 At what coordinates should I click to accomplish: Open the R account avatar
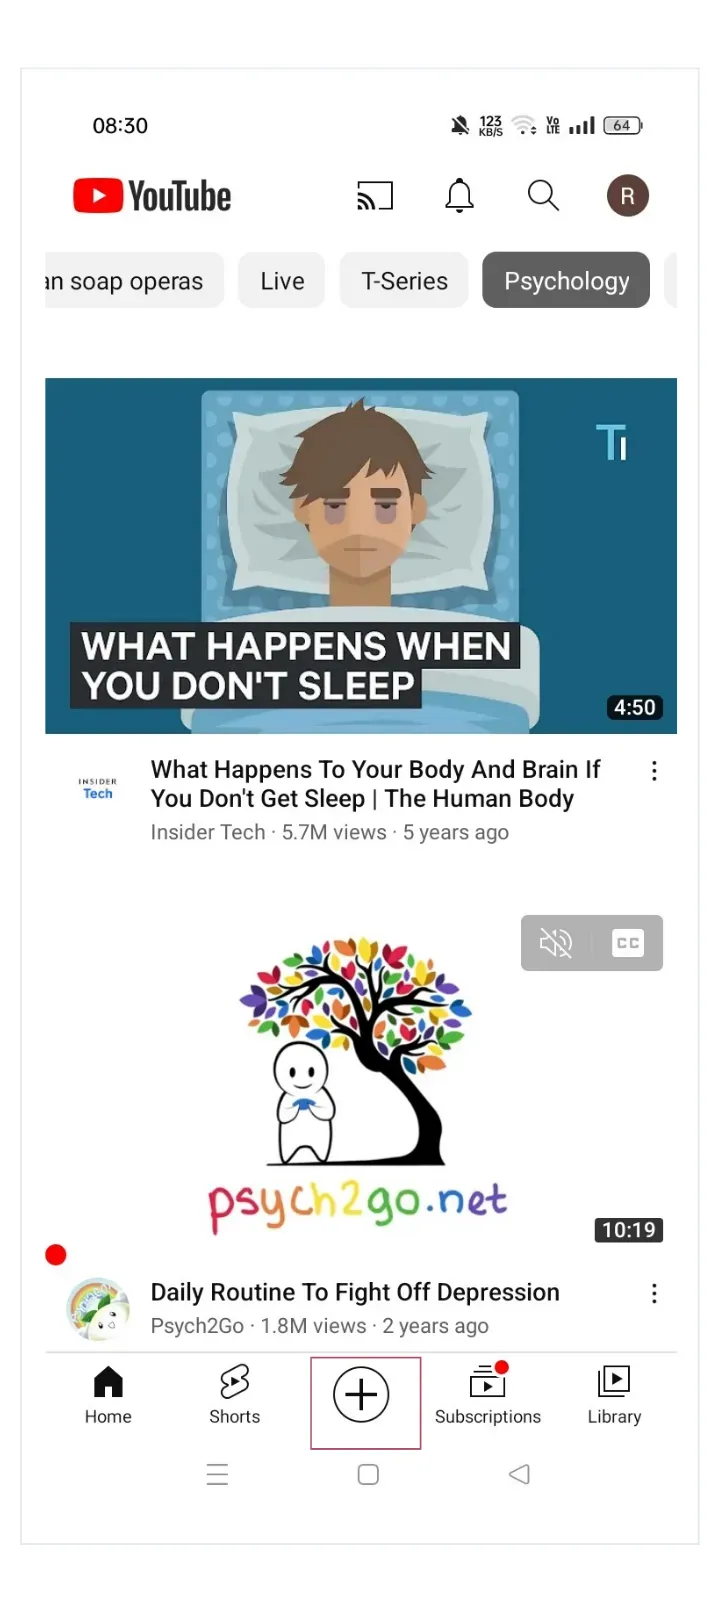[x=628, y=196]
